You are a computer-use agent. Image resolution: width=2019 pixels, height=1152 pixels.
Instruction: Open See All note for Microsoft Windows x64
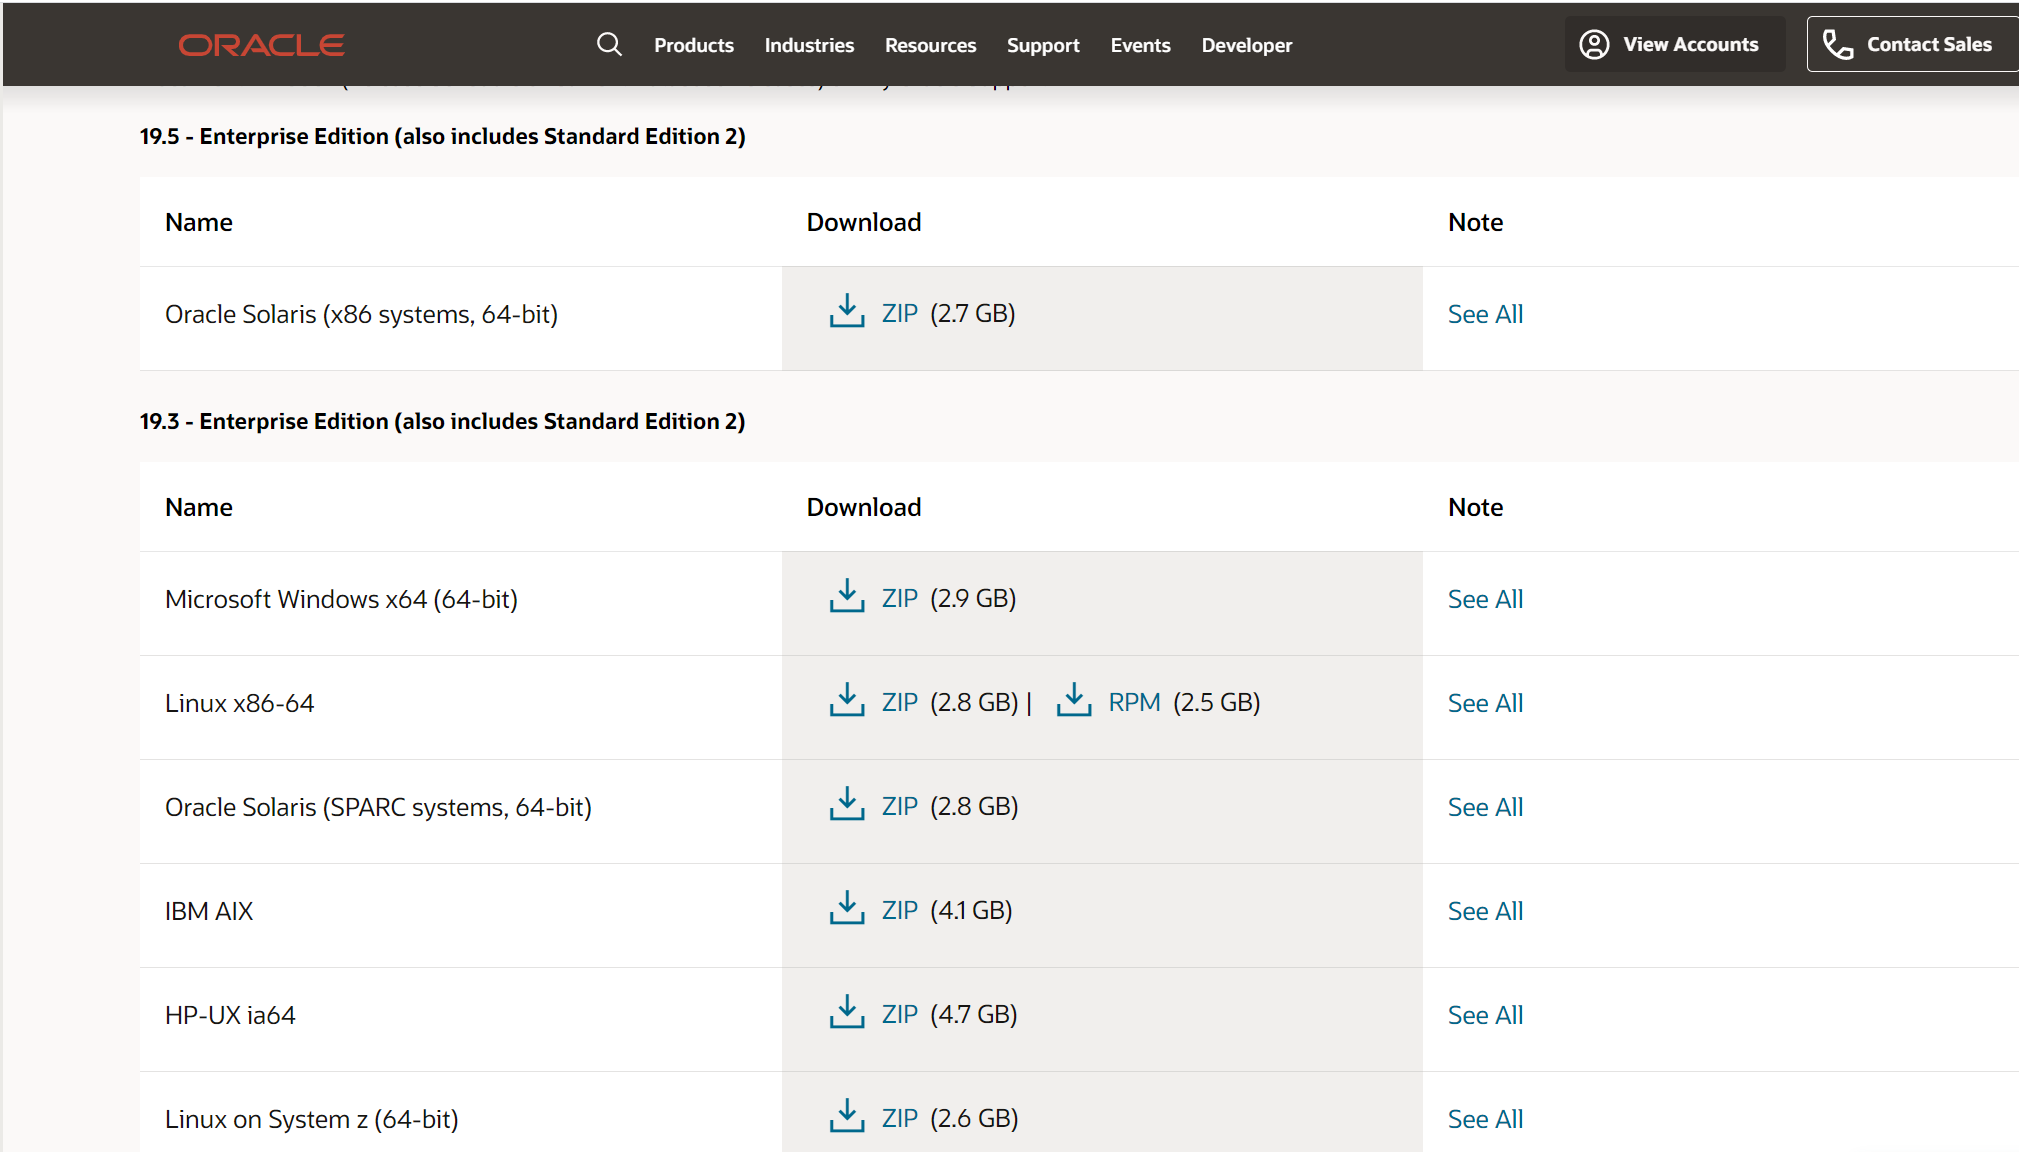[x=1485, y=599]
